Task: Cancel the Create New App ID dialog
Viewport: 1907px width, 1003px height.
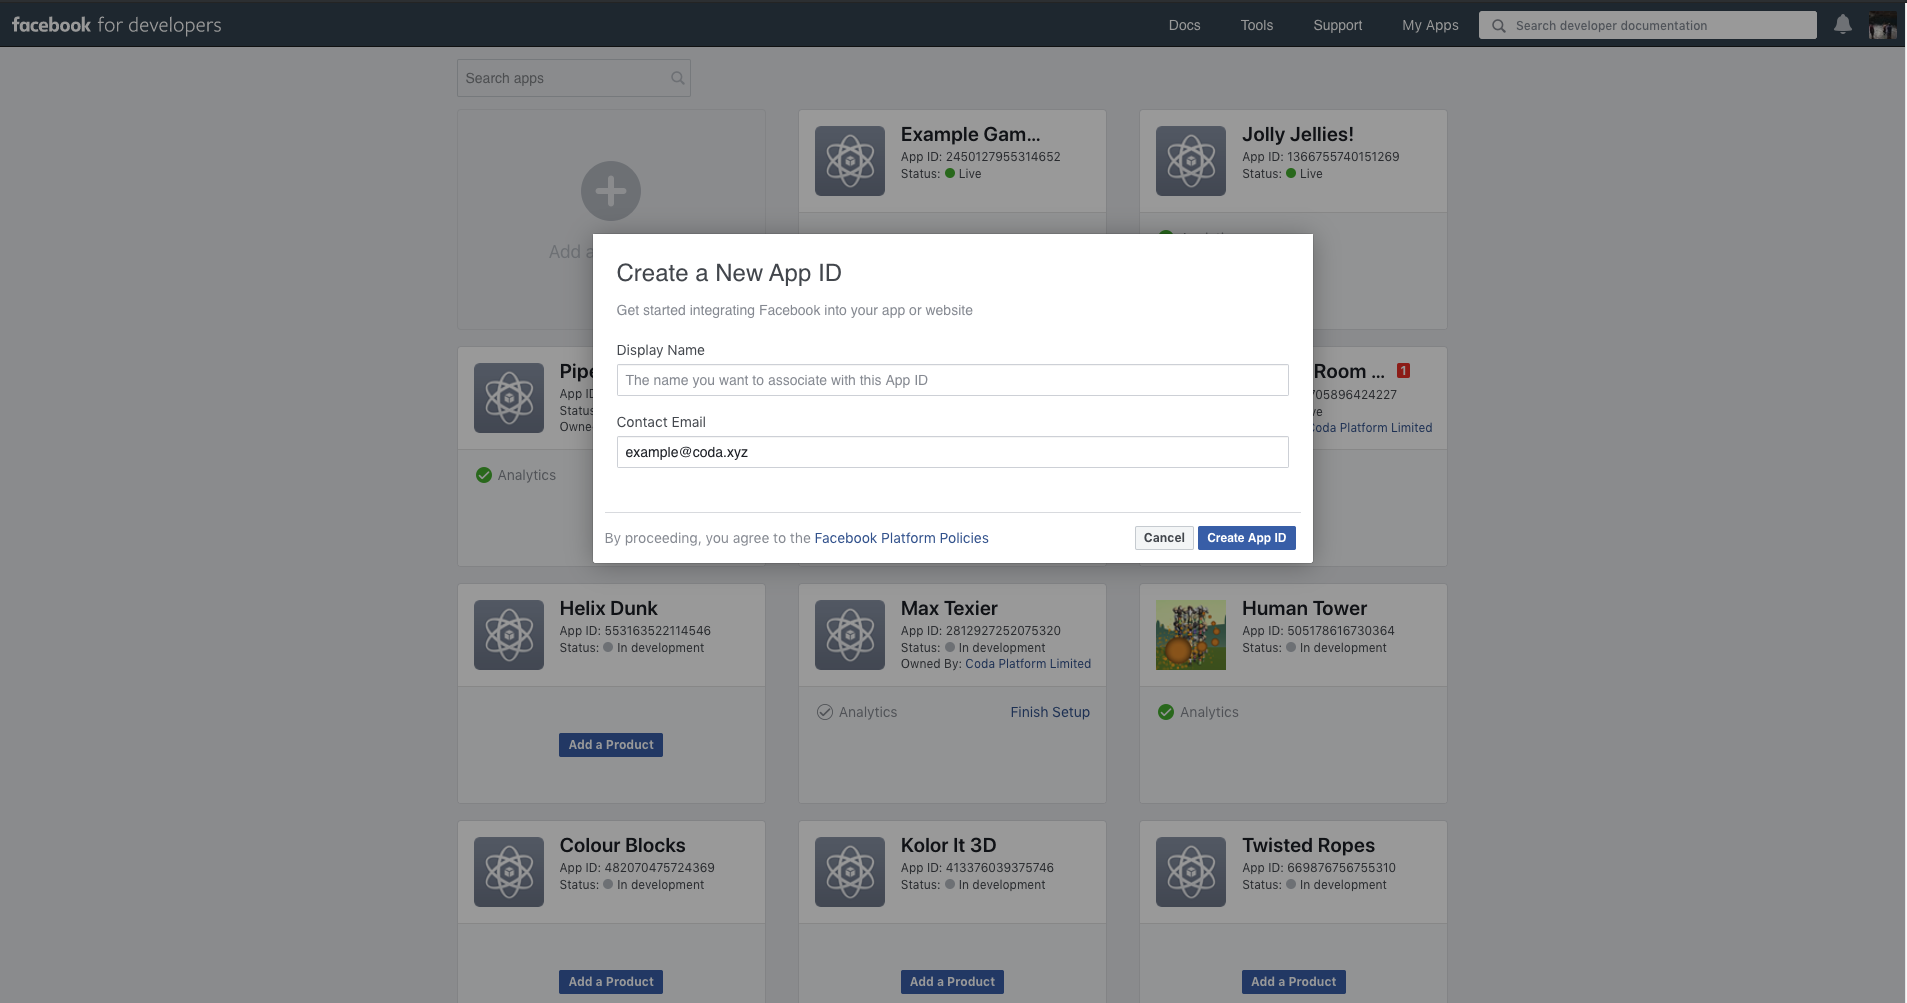Action: point(1164,538)
